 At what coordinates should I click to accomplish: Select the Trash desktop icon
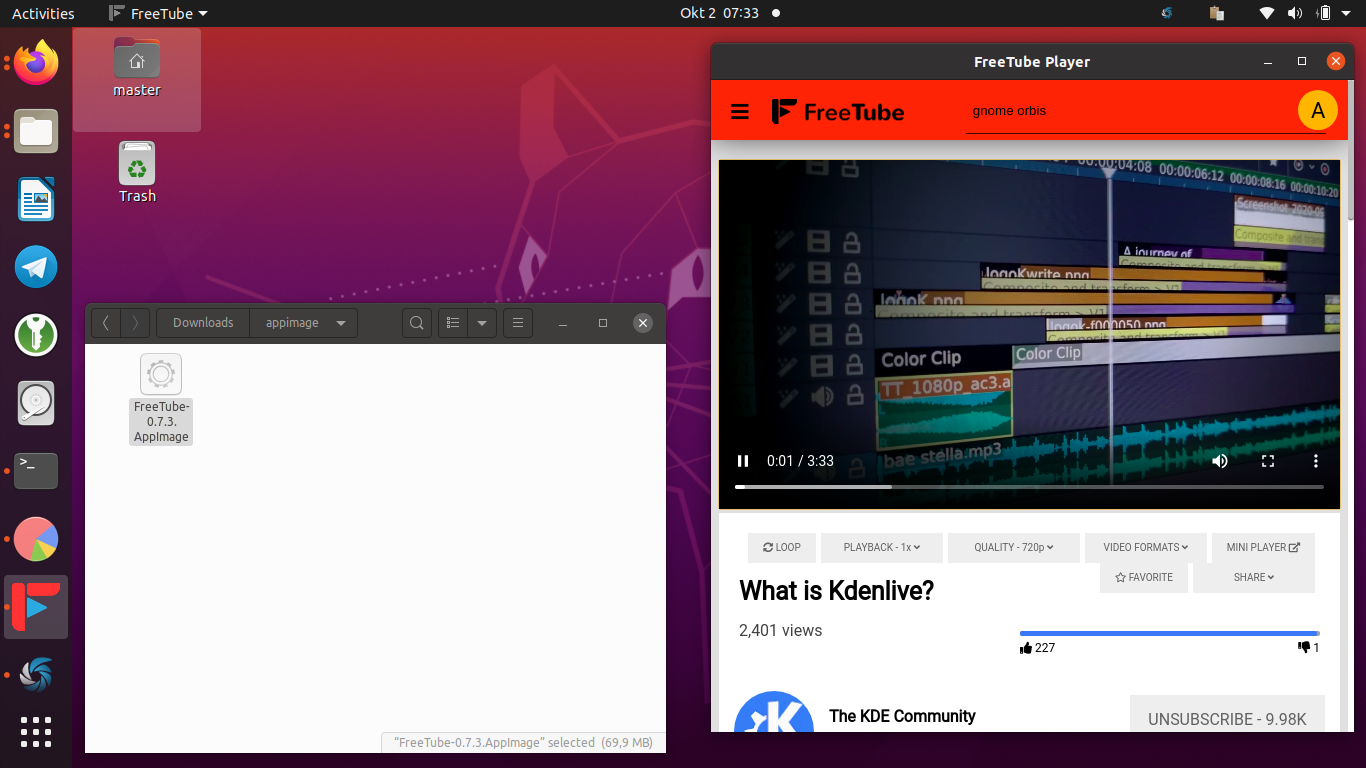coord(137,172)
